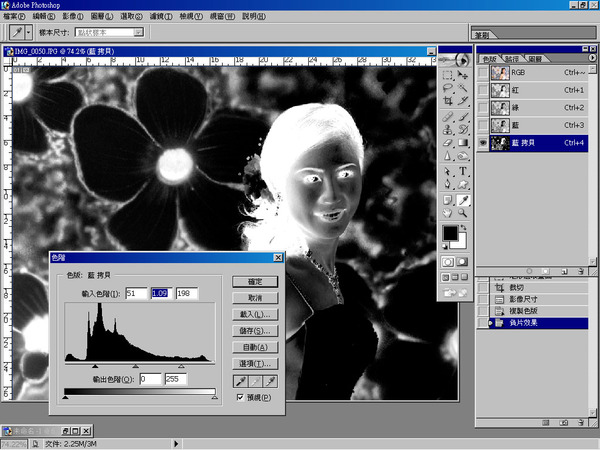Select the Hand tool
The width and height of the screenshot is (600, 450).
coord(449,213)
